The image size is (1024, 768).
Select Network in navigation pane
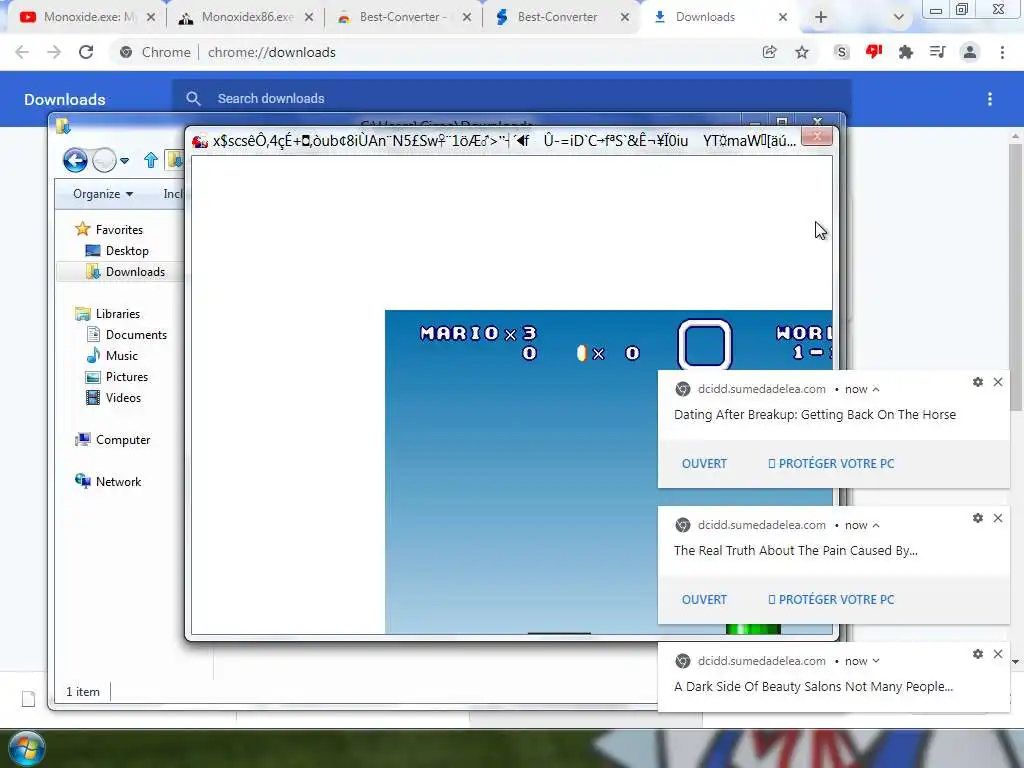click(x=118, y=481)
